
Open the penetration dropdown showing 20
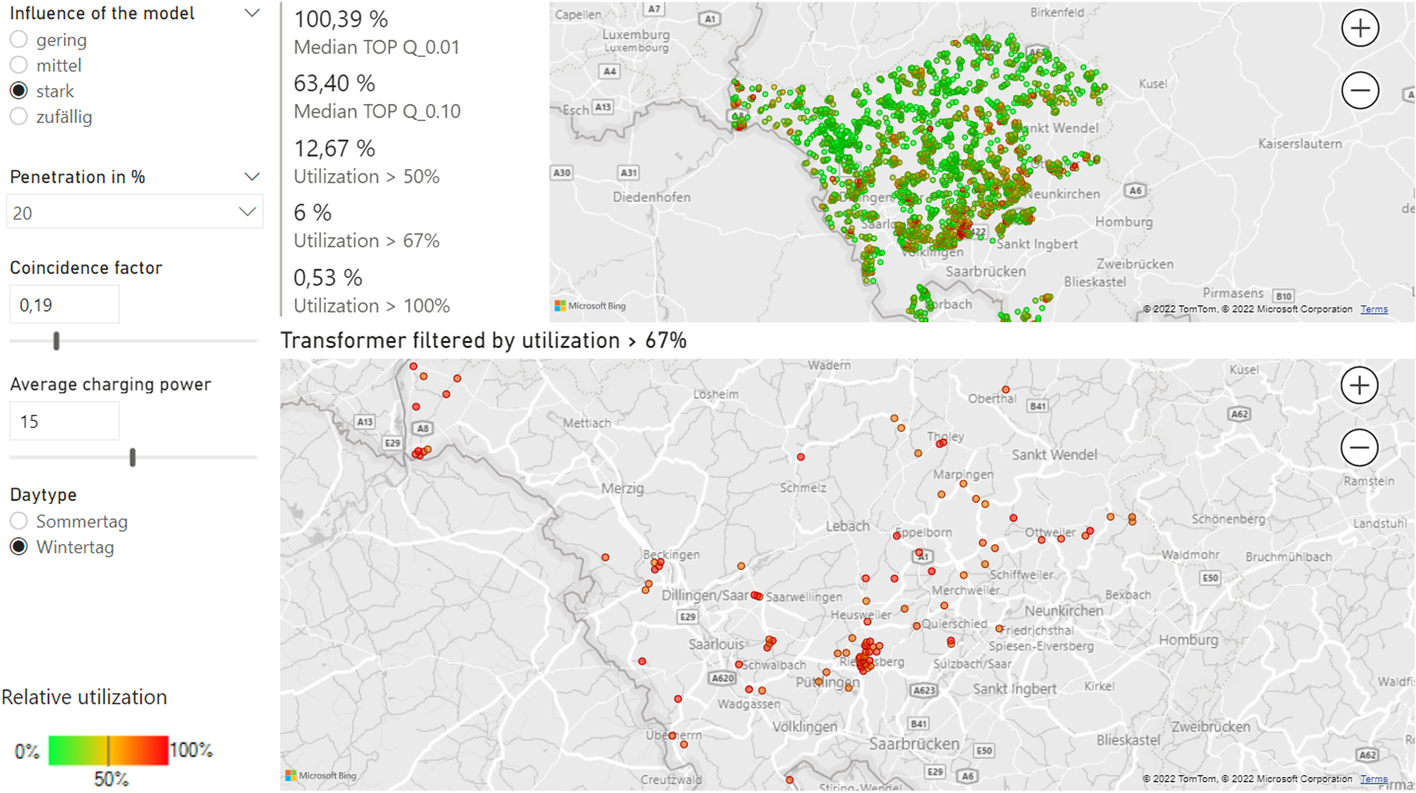(x=134, y=212)
